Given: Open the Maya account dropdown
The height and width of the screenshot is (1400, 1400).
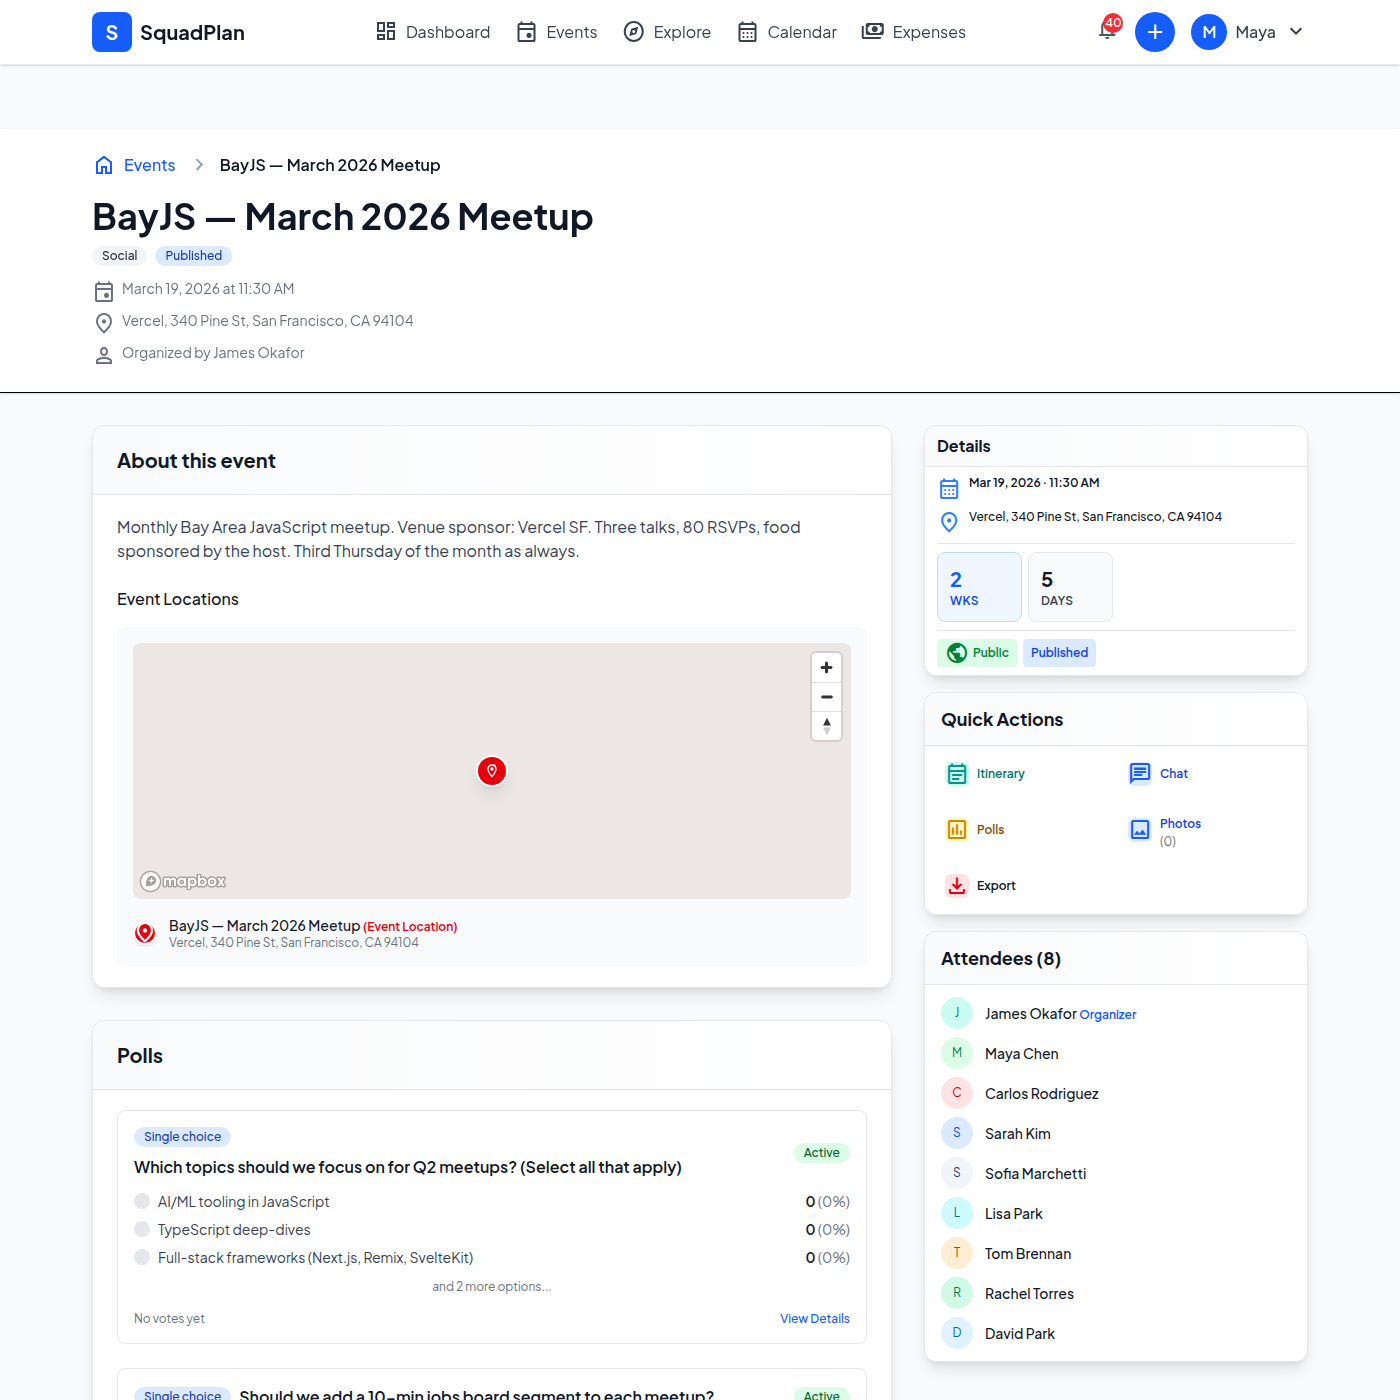Looking at the screenshot, I should (1248, 31).
